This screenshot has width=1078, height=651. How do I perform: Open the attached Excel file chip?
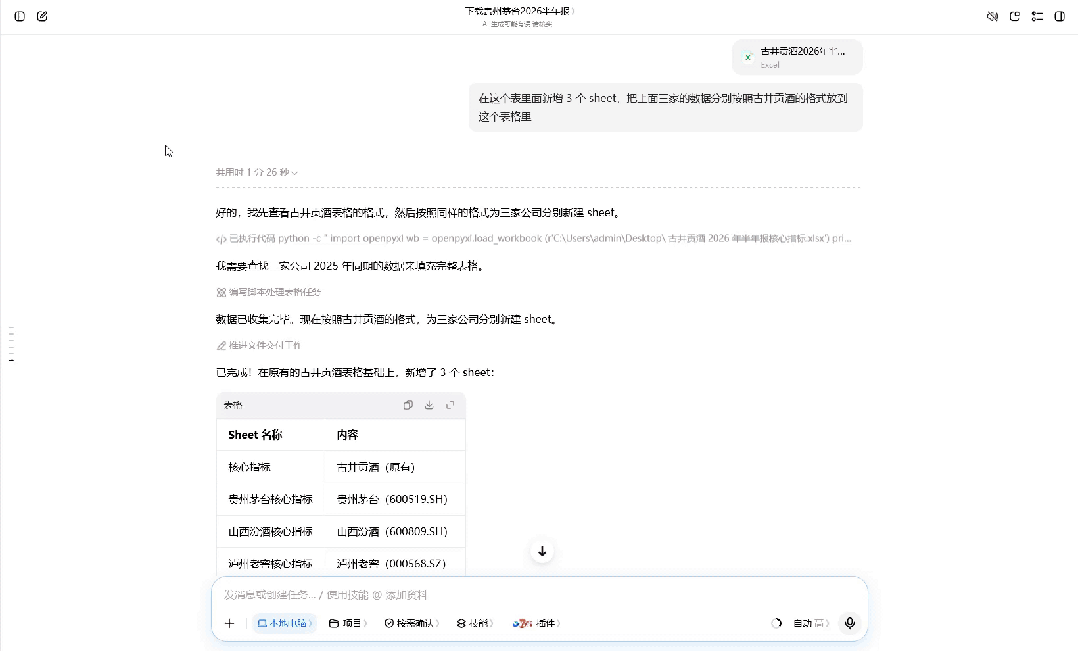point(797,57)
